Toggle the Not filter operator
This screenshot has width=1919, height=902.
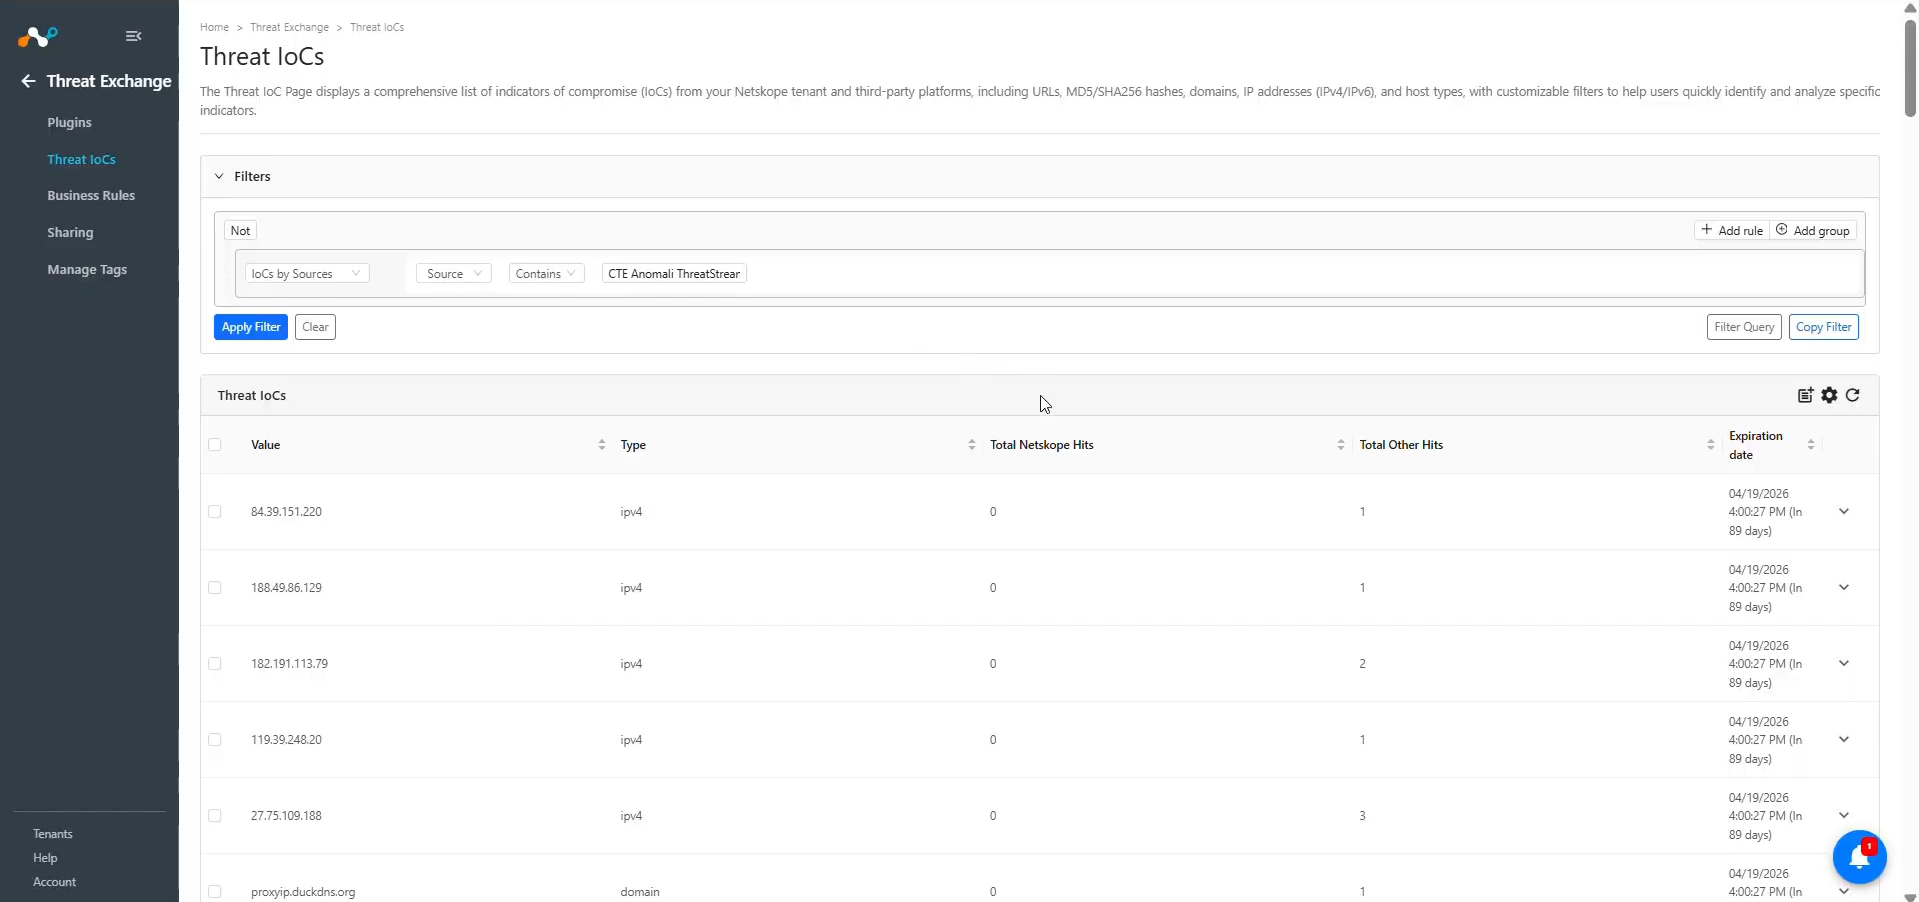[241, 231]
